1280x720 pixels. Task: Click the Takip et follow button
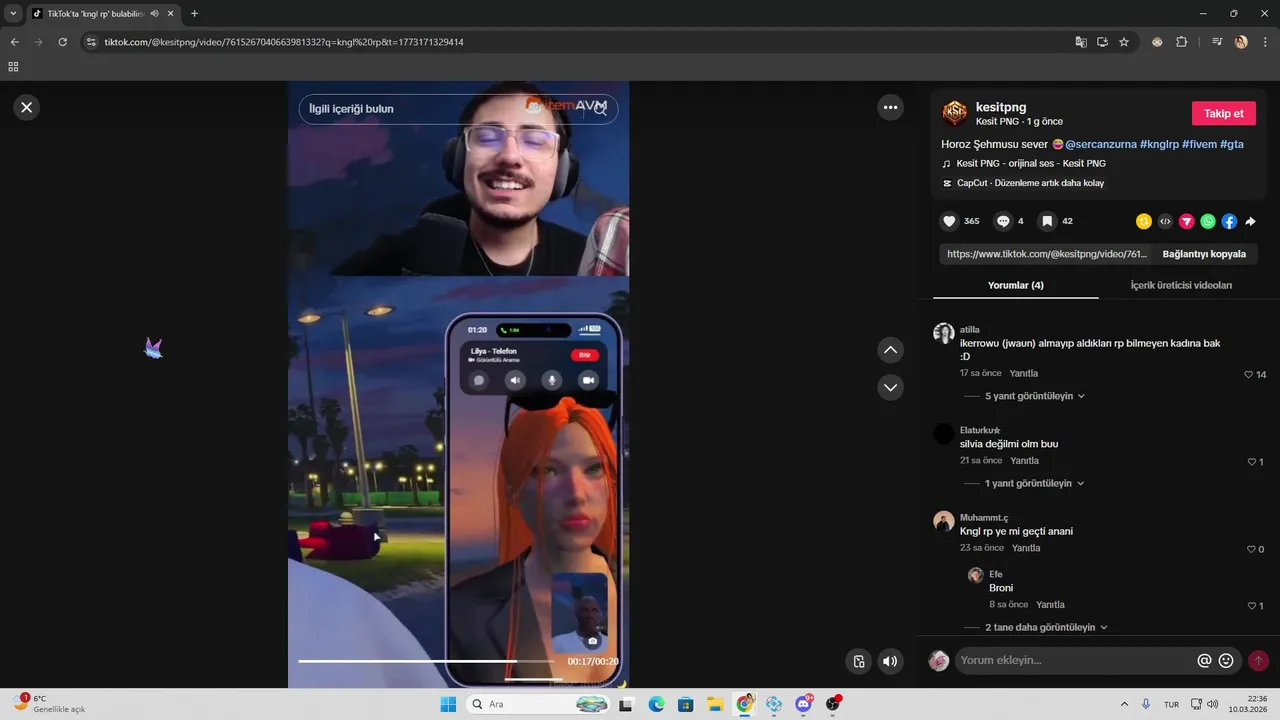[x=1223, y=113]
